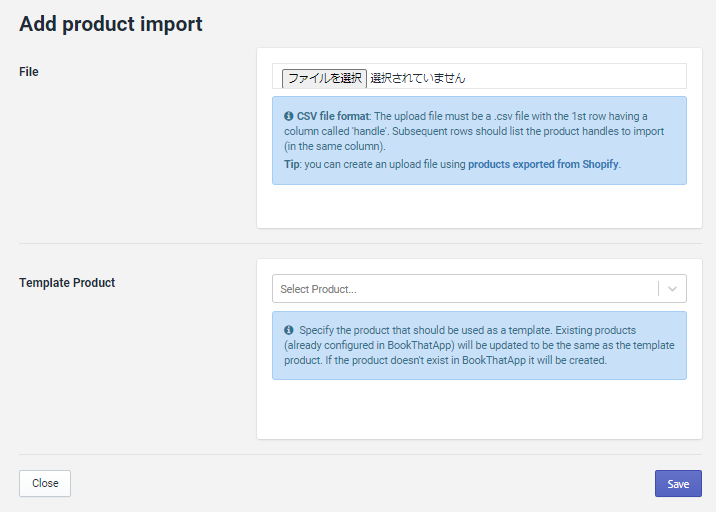
Task: Expand the Select Product dropdown chevron
Action: click(672, 289)
